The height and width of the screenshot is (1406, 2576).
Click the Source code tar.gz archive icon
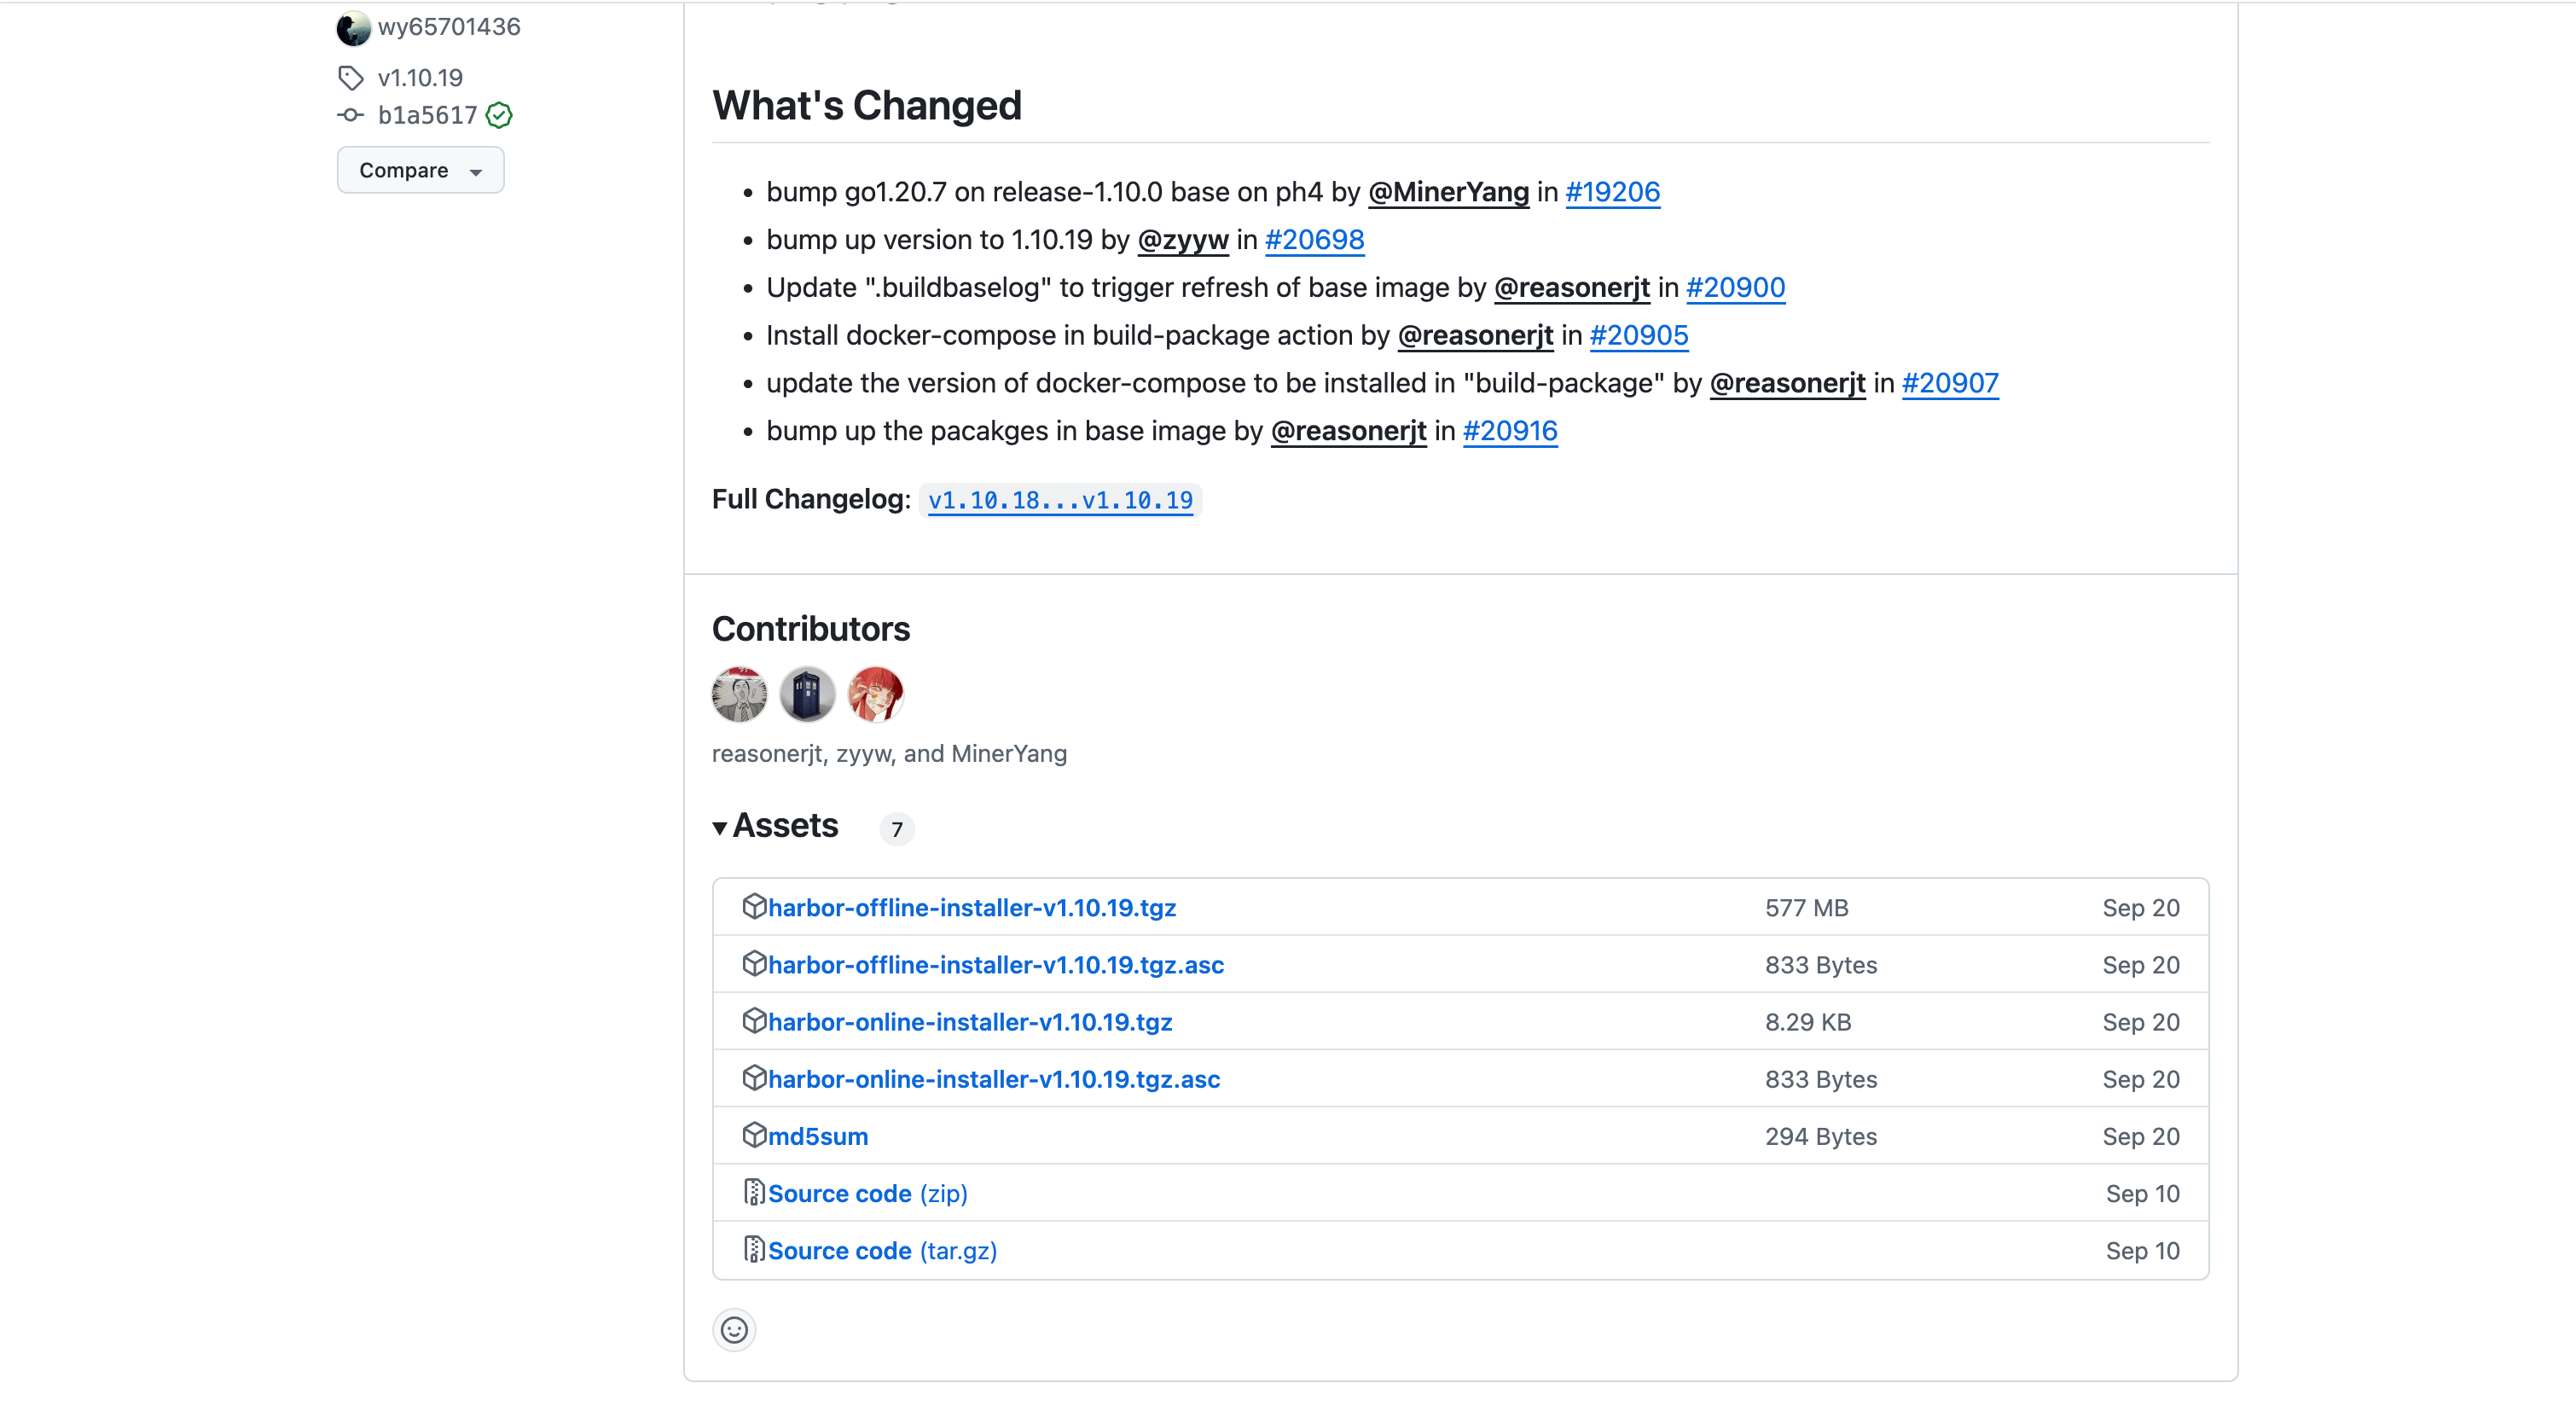(753, 1248)
